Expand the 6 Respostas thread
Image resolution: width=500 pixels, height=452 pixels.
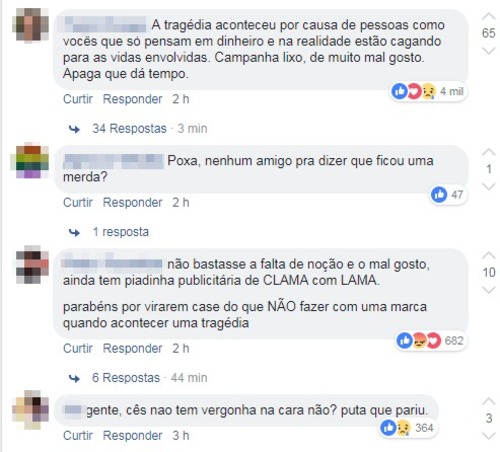(x=126, y=378)
